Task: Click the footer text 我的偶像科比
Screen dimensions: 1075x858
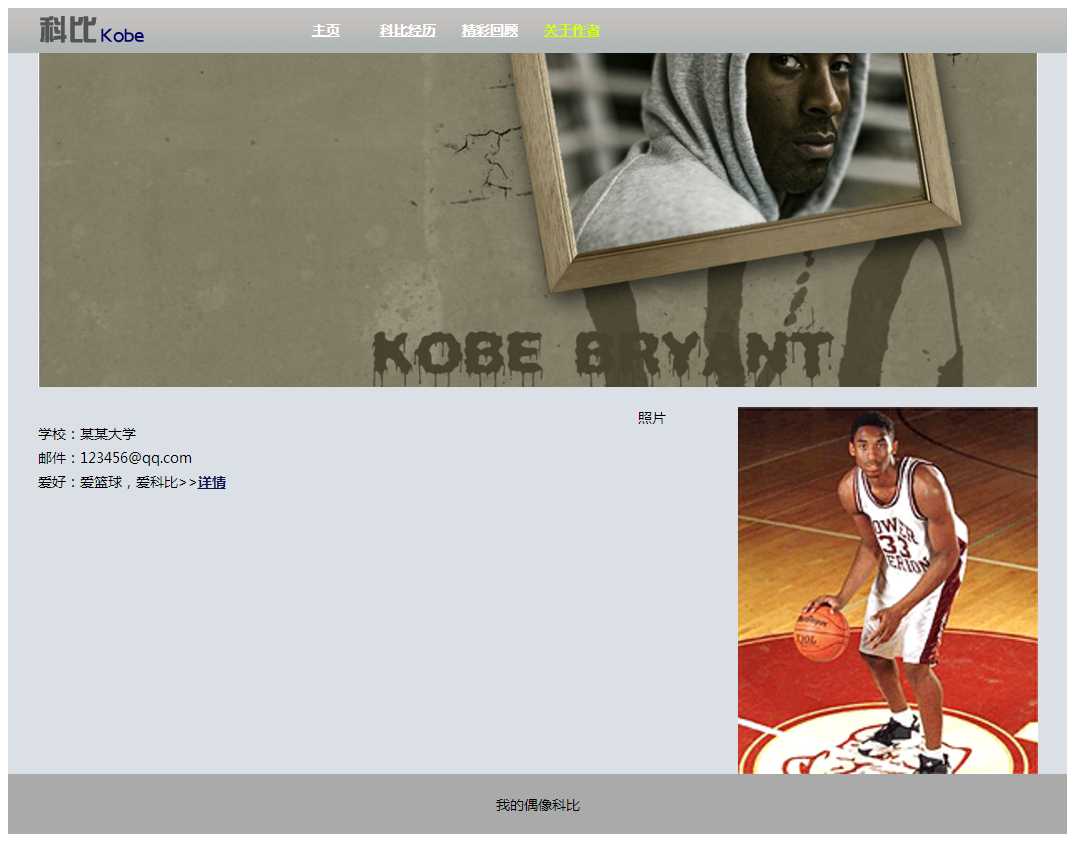Action: tap(537, 805)
